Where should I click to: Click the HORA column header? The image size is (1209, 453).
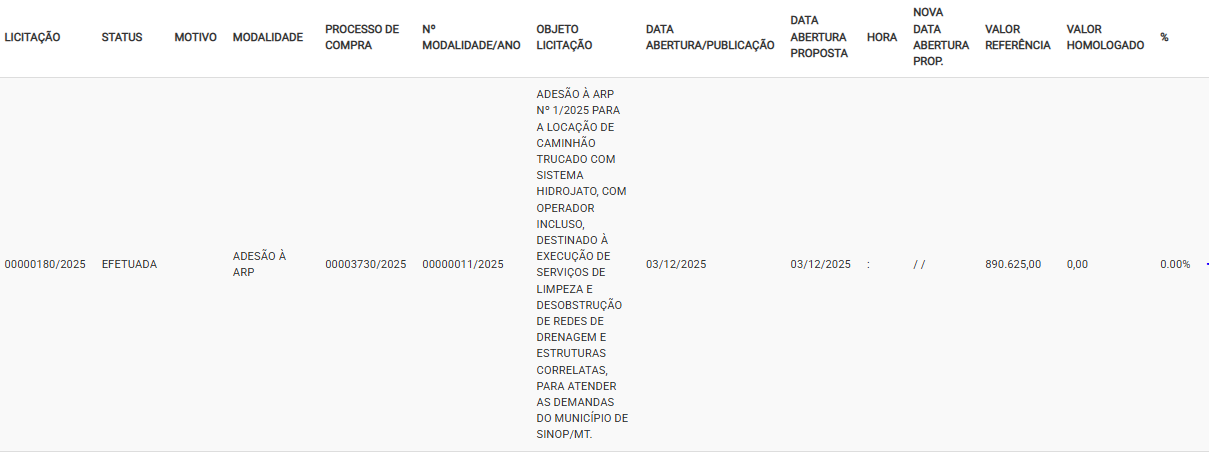(882, 37)
